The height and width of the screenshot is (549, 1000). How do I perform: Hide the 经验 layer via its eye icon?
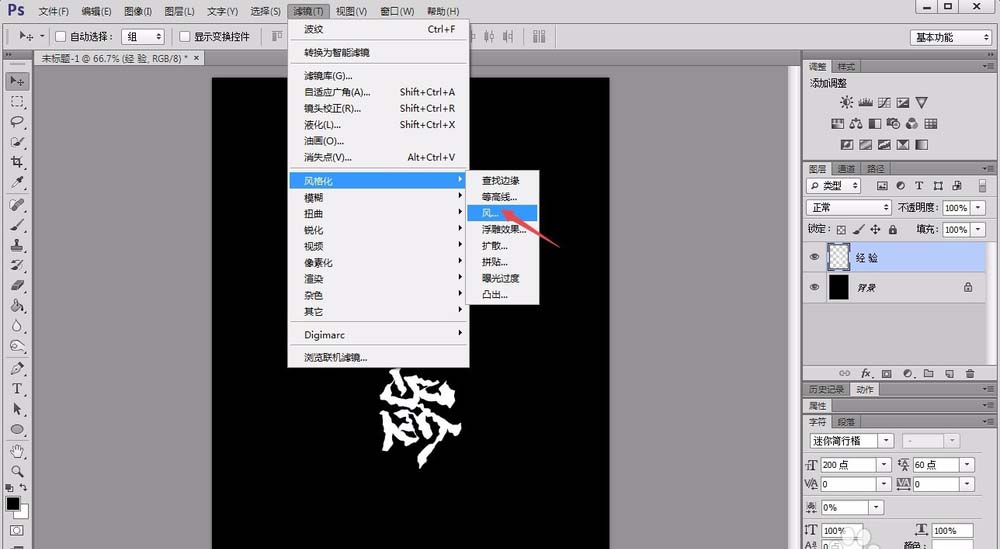point(814,257)
